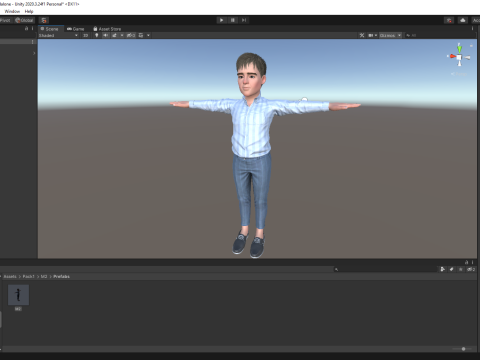
Task: Go to M2 folder in the breadcrumb
Action: pyautogui.click(x=44, y=277)
